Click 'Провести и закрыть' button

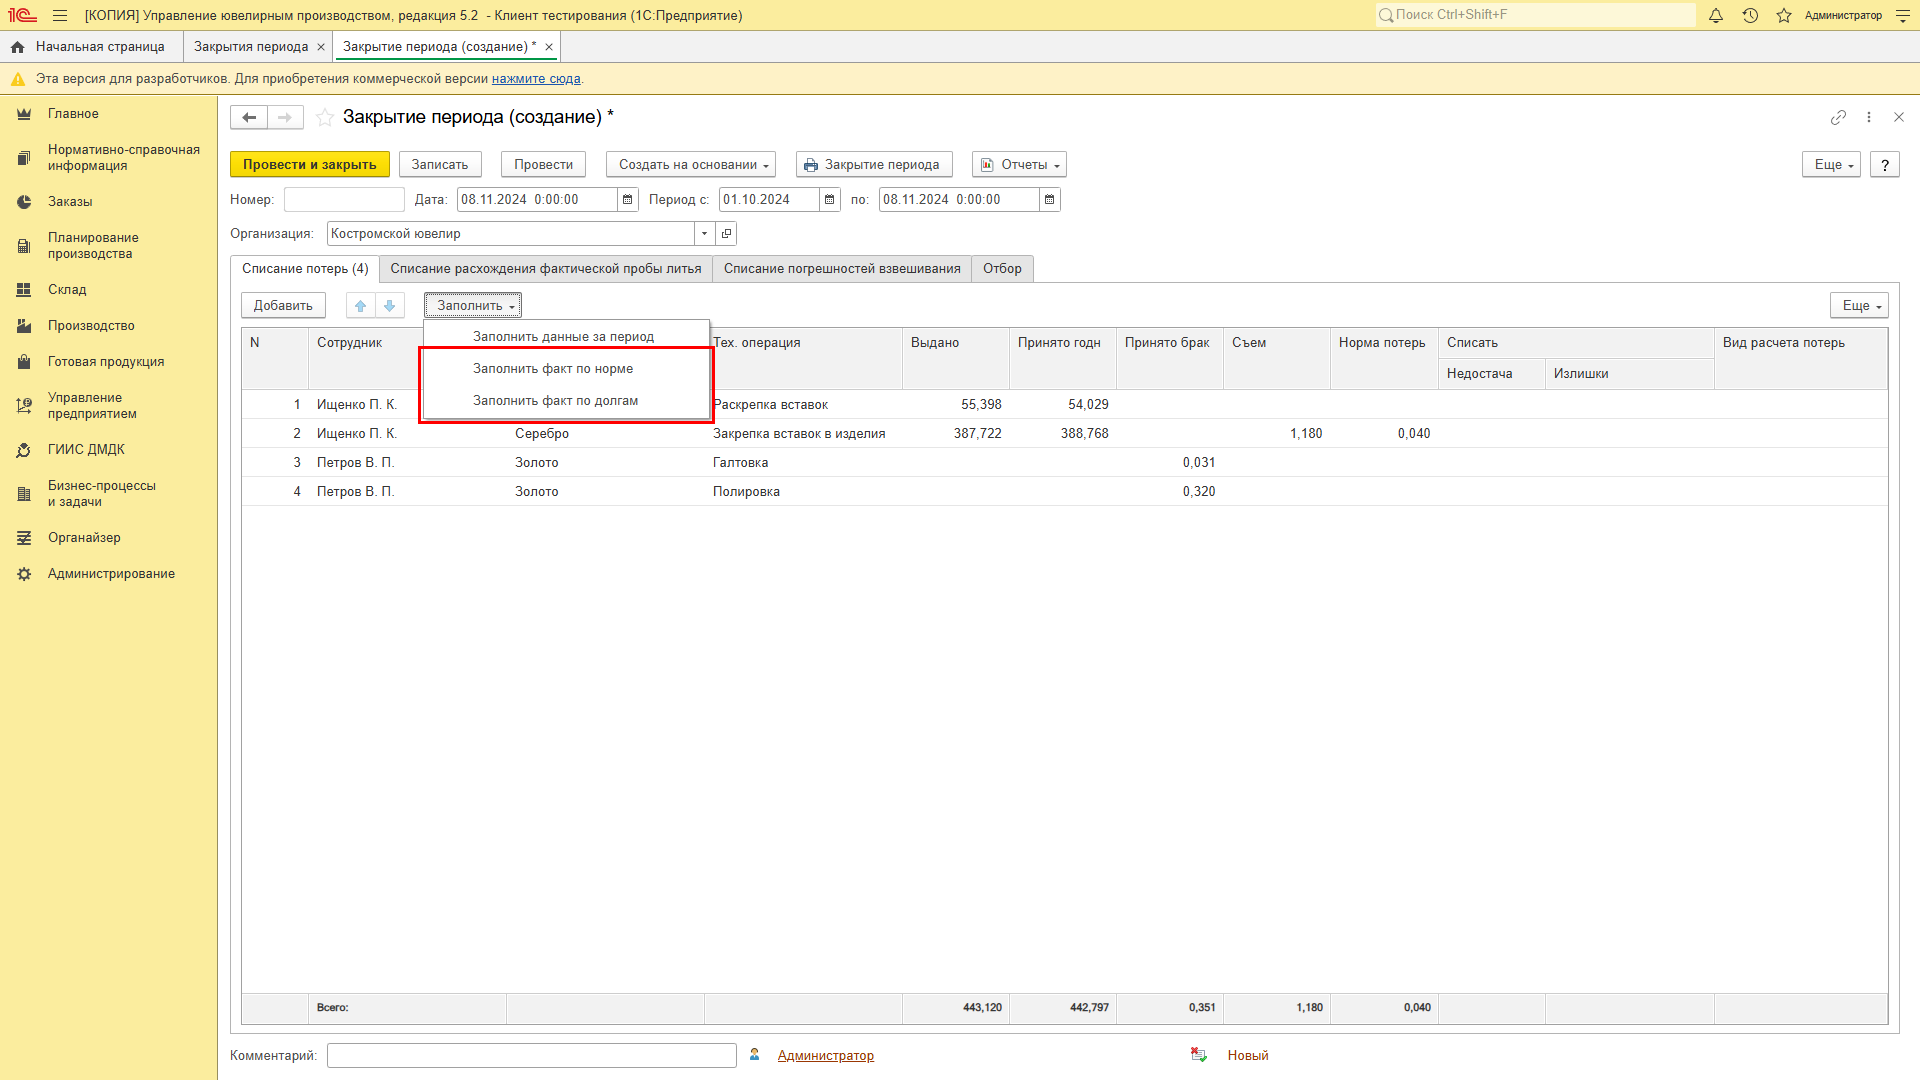pyautogui.click(x=310, y=165)
